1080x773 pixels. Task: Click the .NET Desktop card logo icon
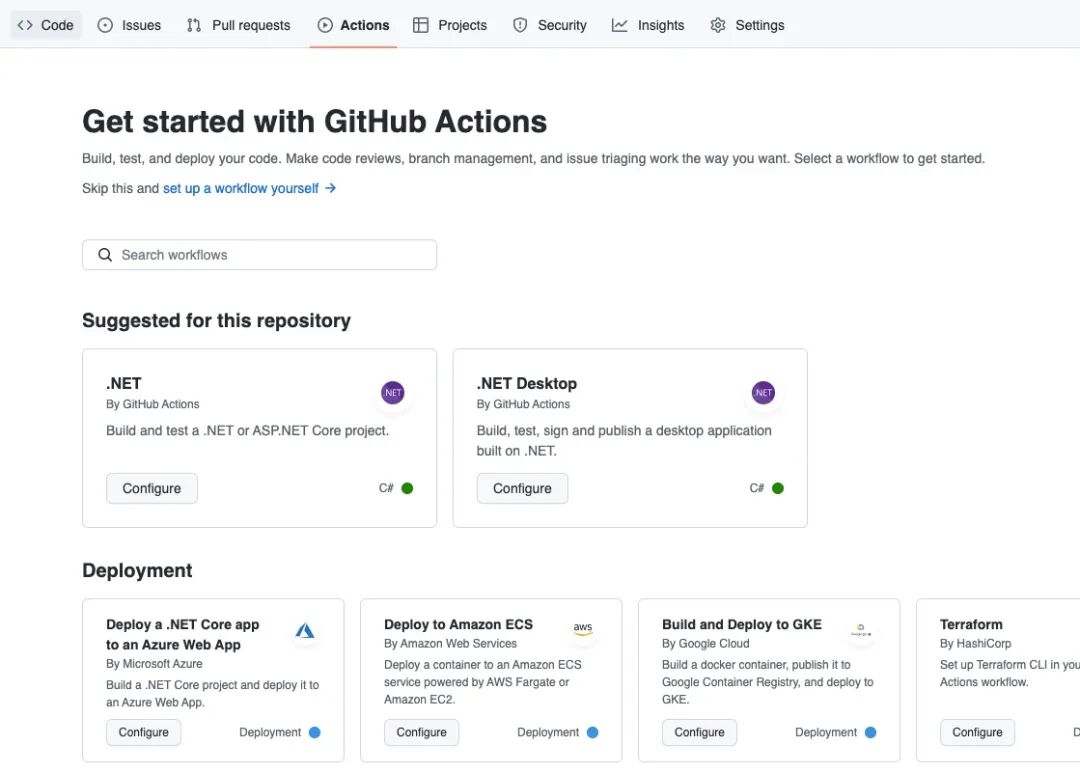(763, 393)
